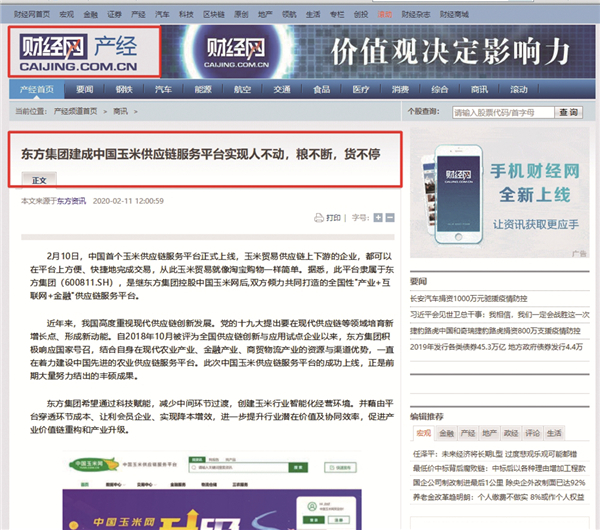
Task: Open the phone image in the mobile ad
Action: [x=453, y=194]
